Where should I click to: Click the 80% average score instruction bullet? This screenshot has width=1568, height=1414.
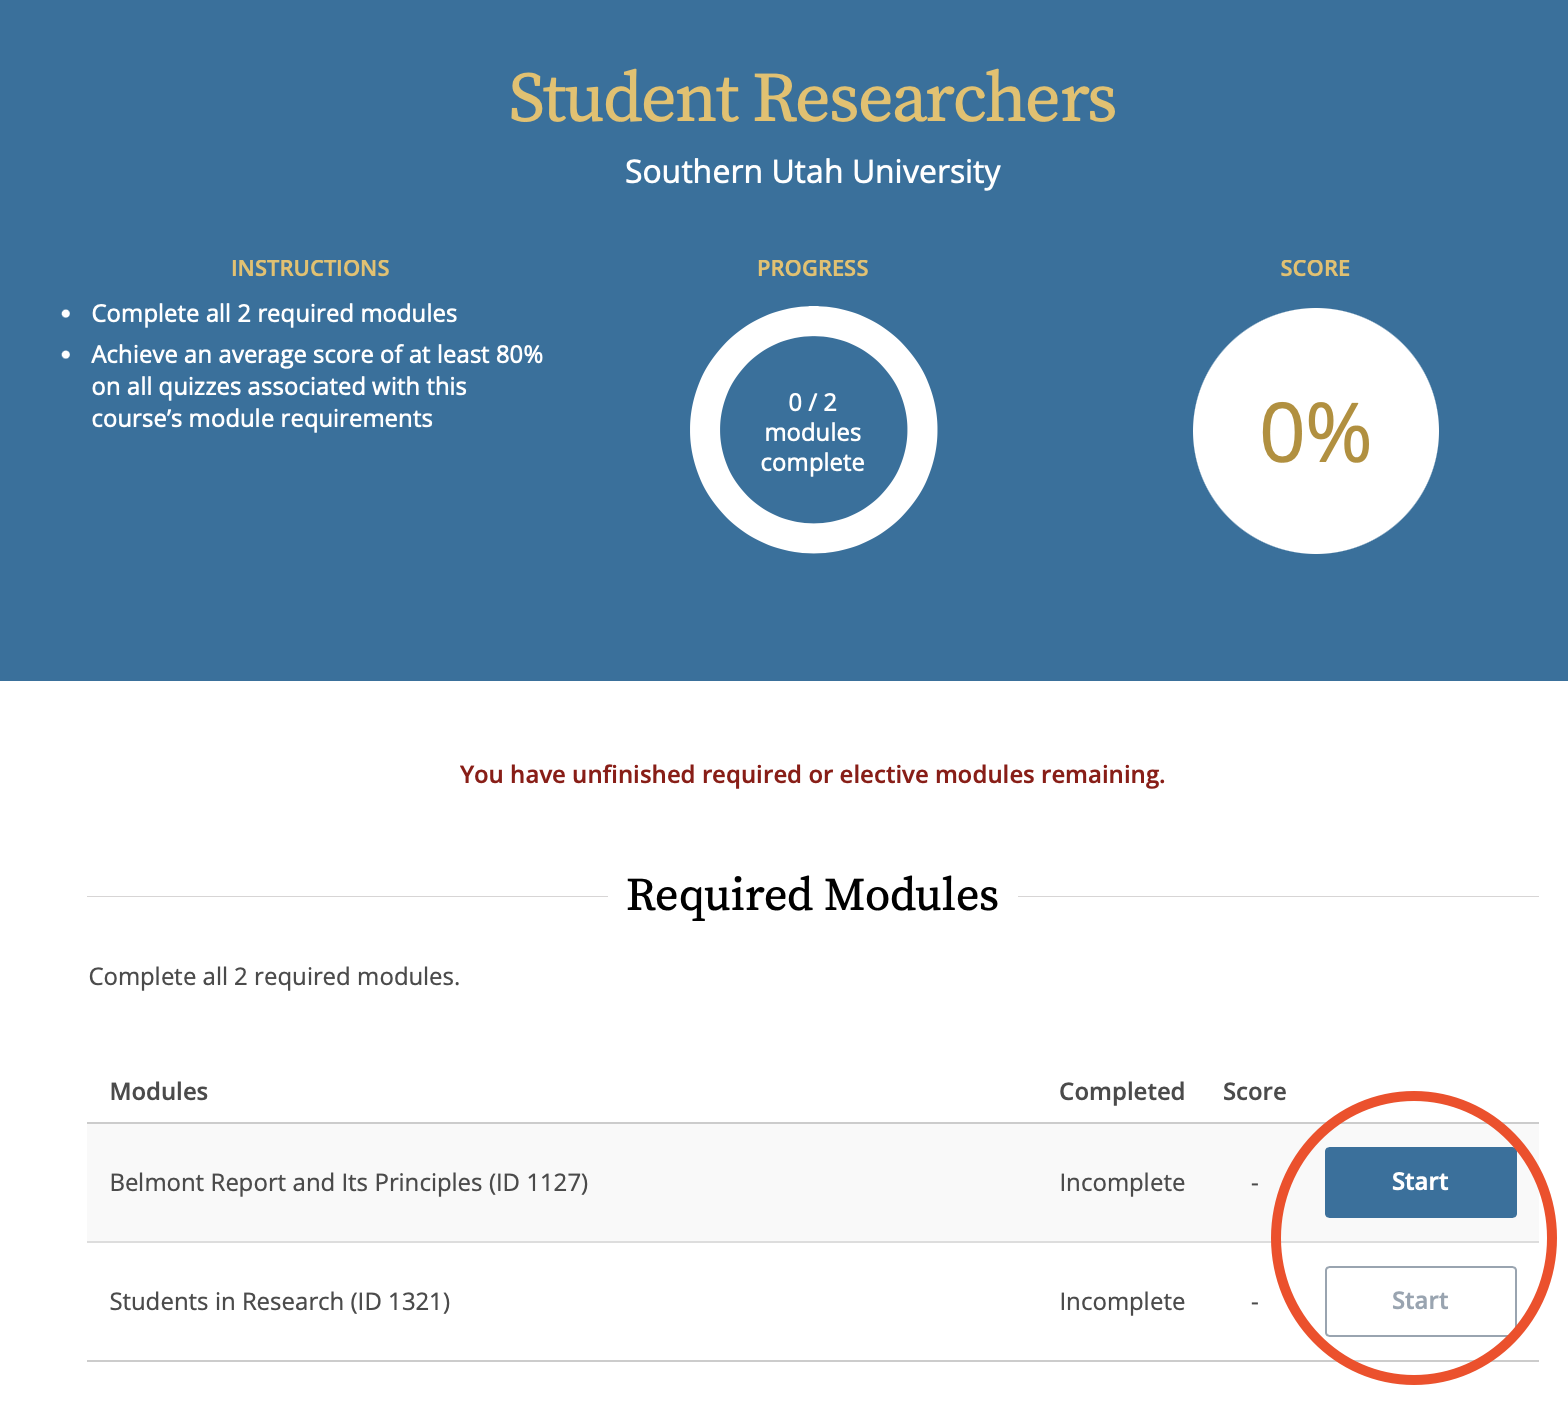tap(316, 386)
